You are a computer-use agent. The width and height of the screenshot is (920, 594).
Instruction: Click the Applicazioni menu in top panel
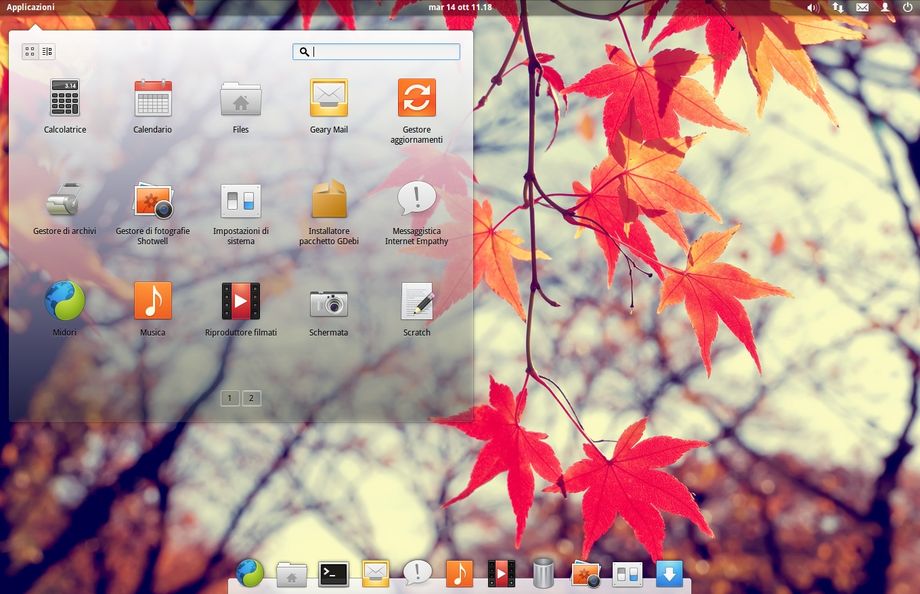(31, 7)
